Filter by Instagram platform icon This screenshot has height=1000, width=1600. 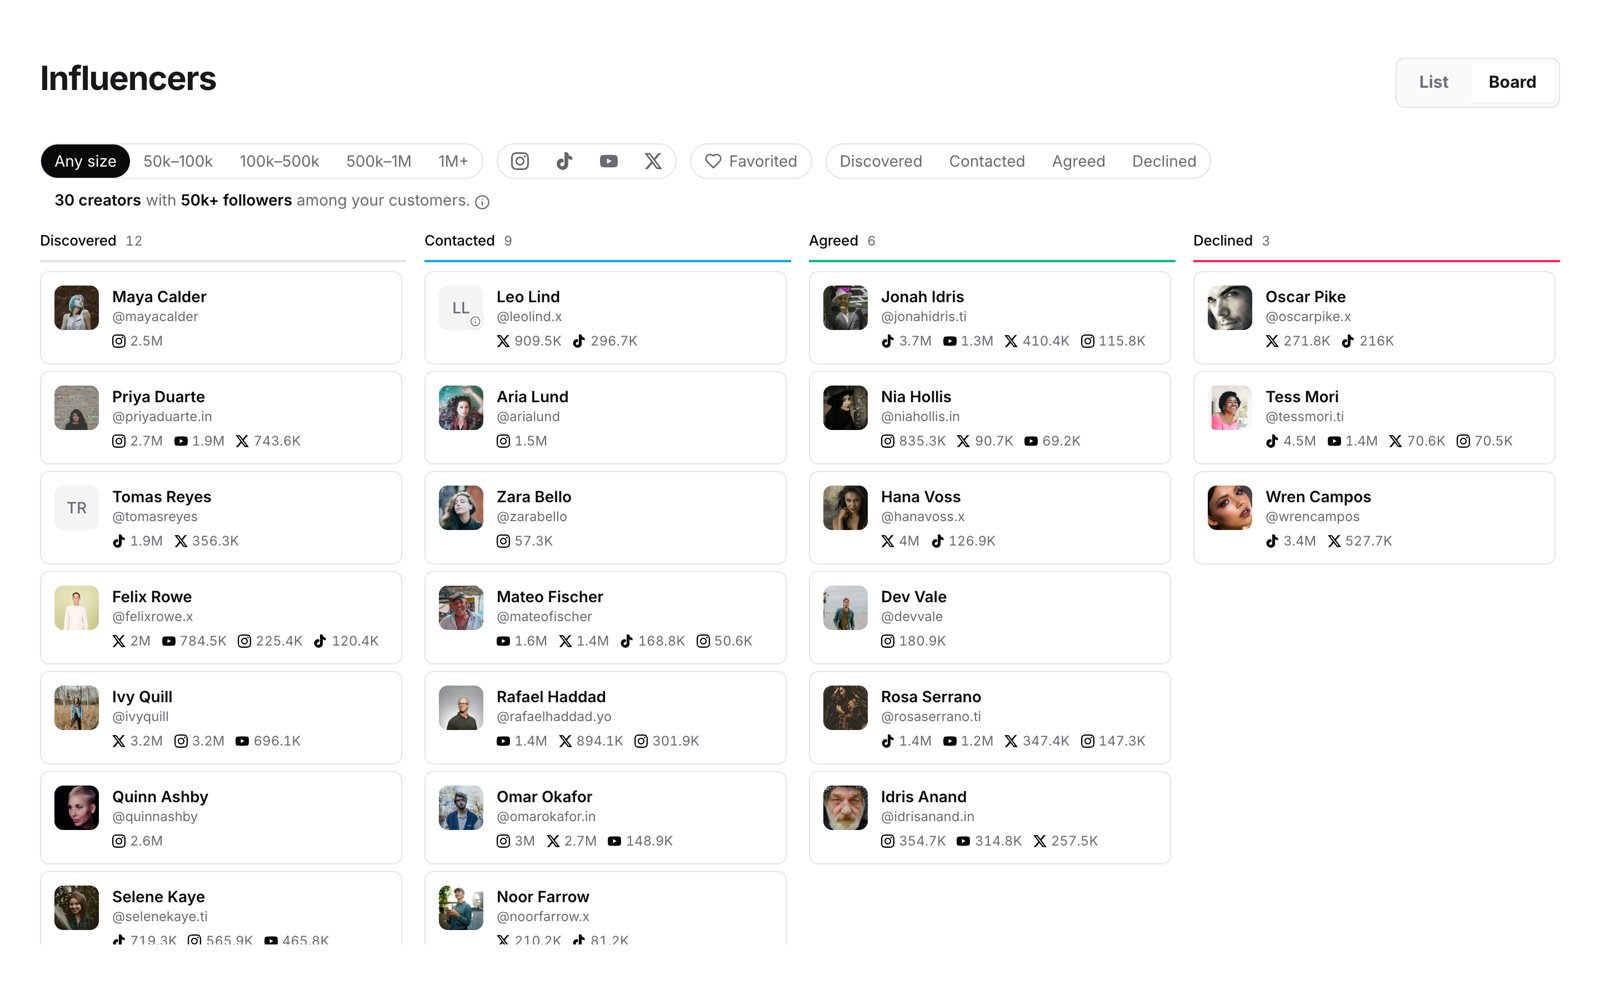tap(520, 161)
